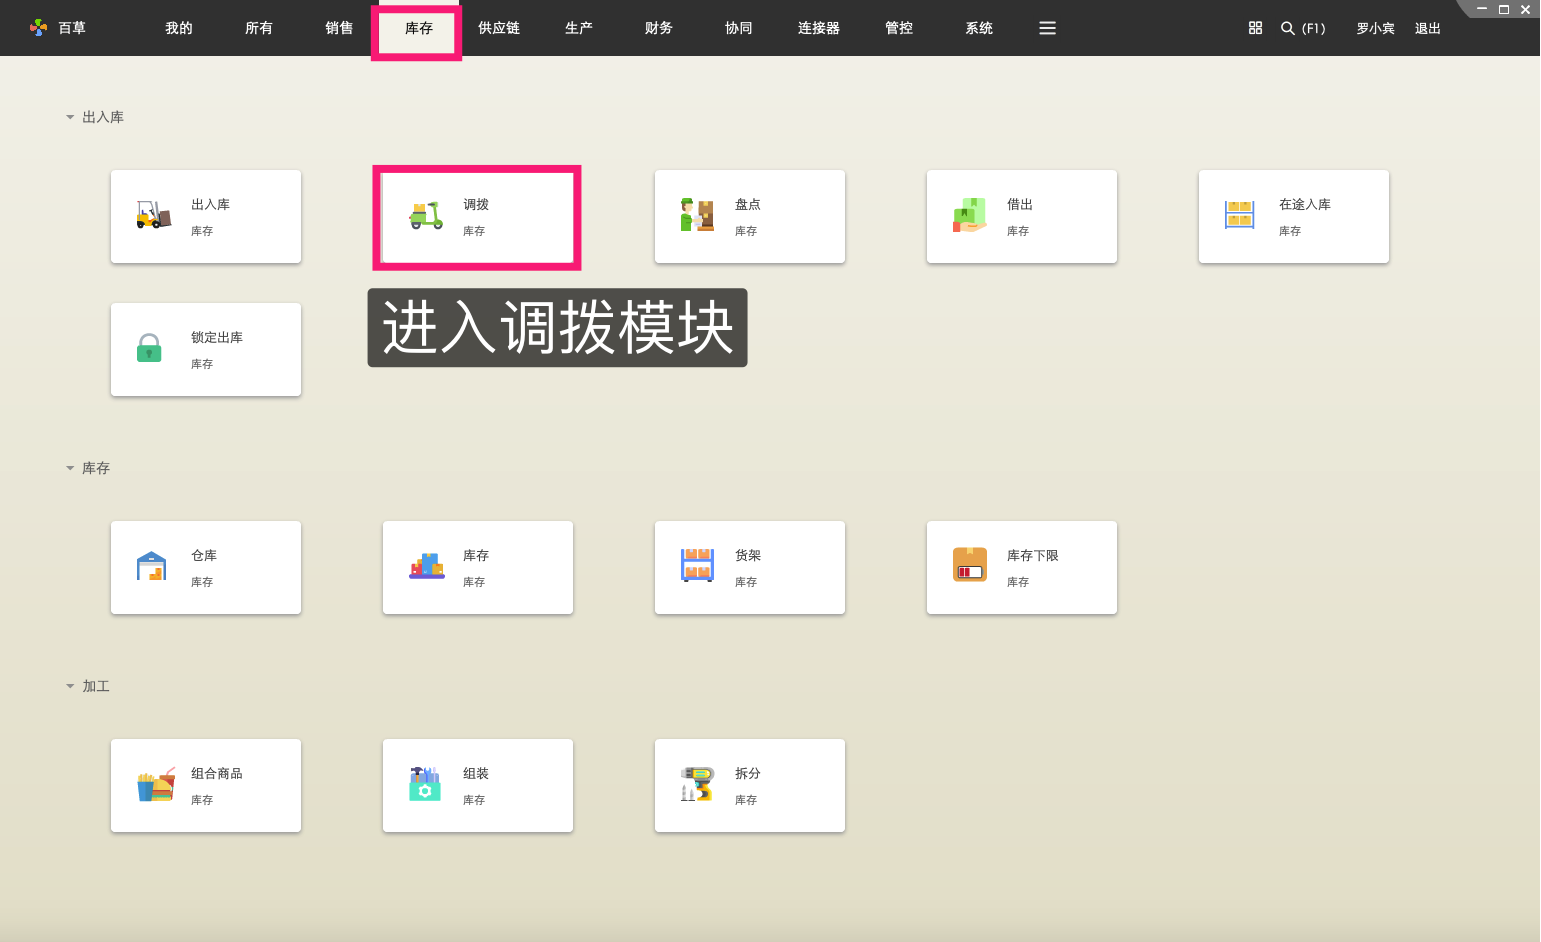Open the 出入库 module tile
This screenshot has width=1541, height=942.
click(x=205, y=216)
